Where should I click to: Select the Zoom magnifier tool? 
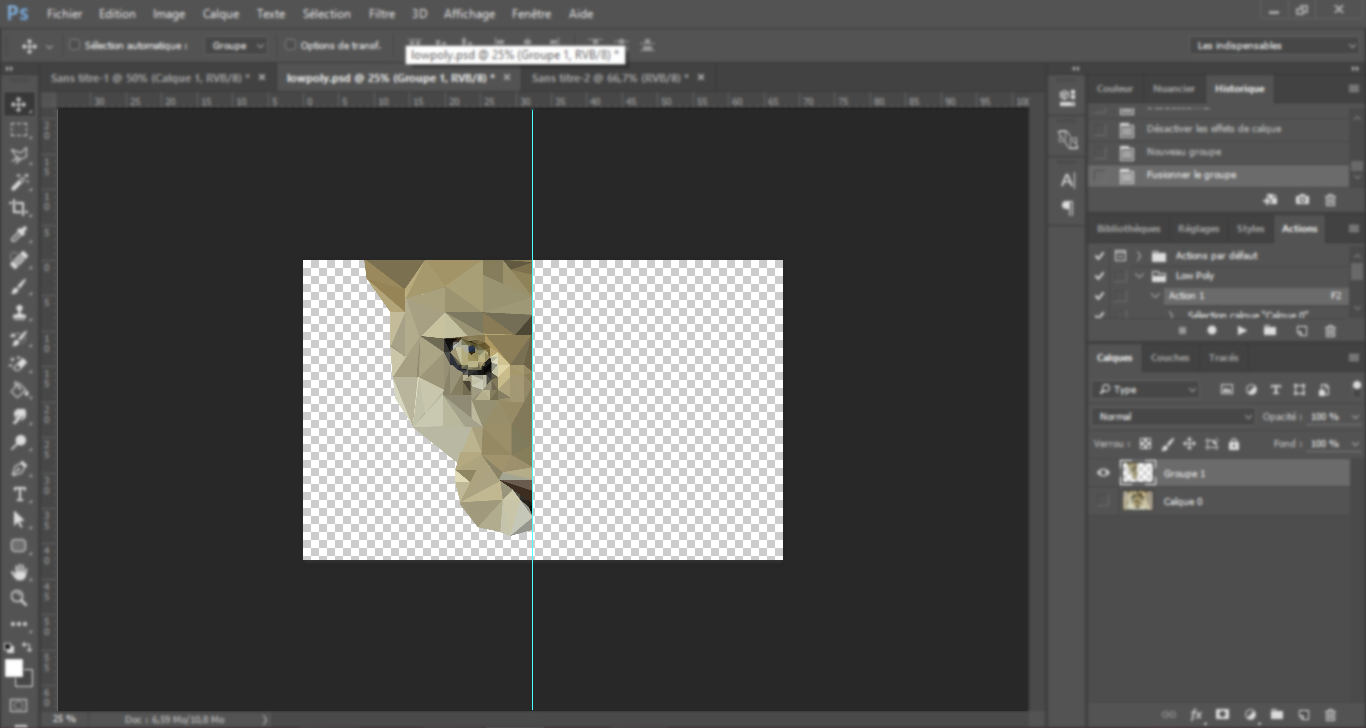tap(19, 598)
